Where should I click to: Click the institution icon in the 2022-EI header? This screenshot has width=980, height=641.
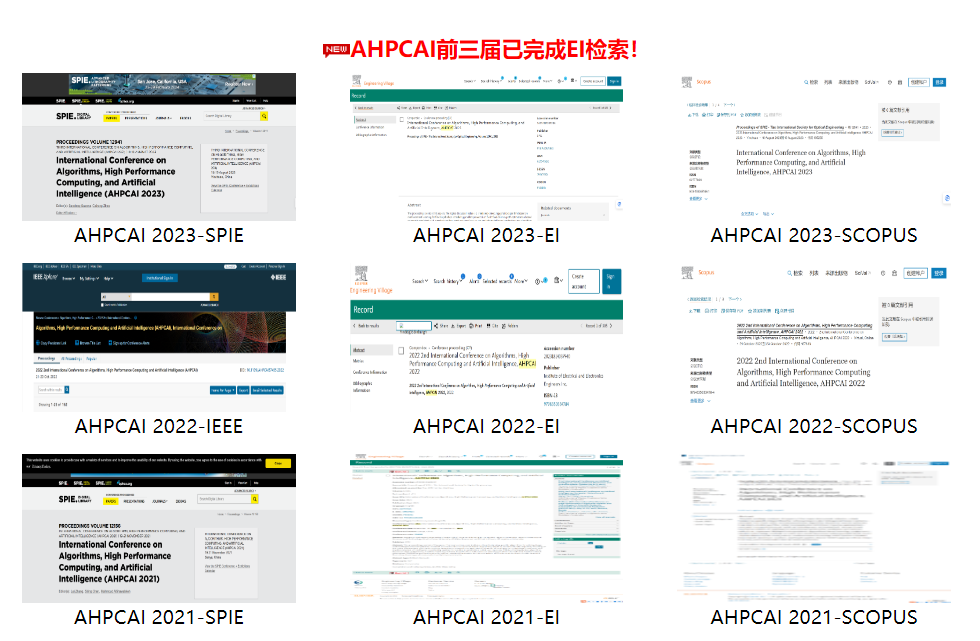(x=556, y=280)
